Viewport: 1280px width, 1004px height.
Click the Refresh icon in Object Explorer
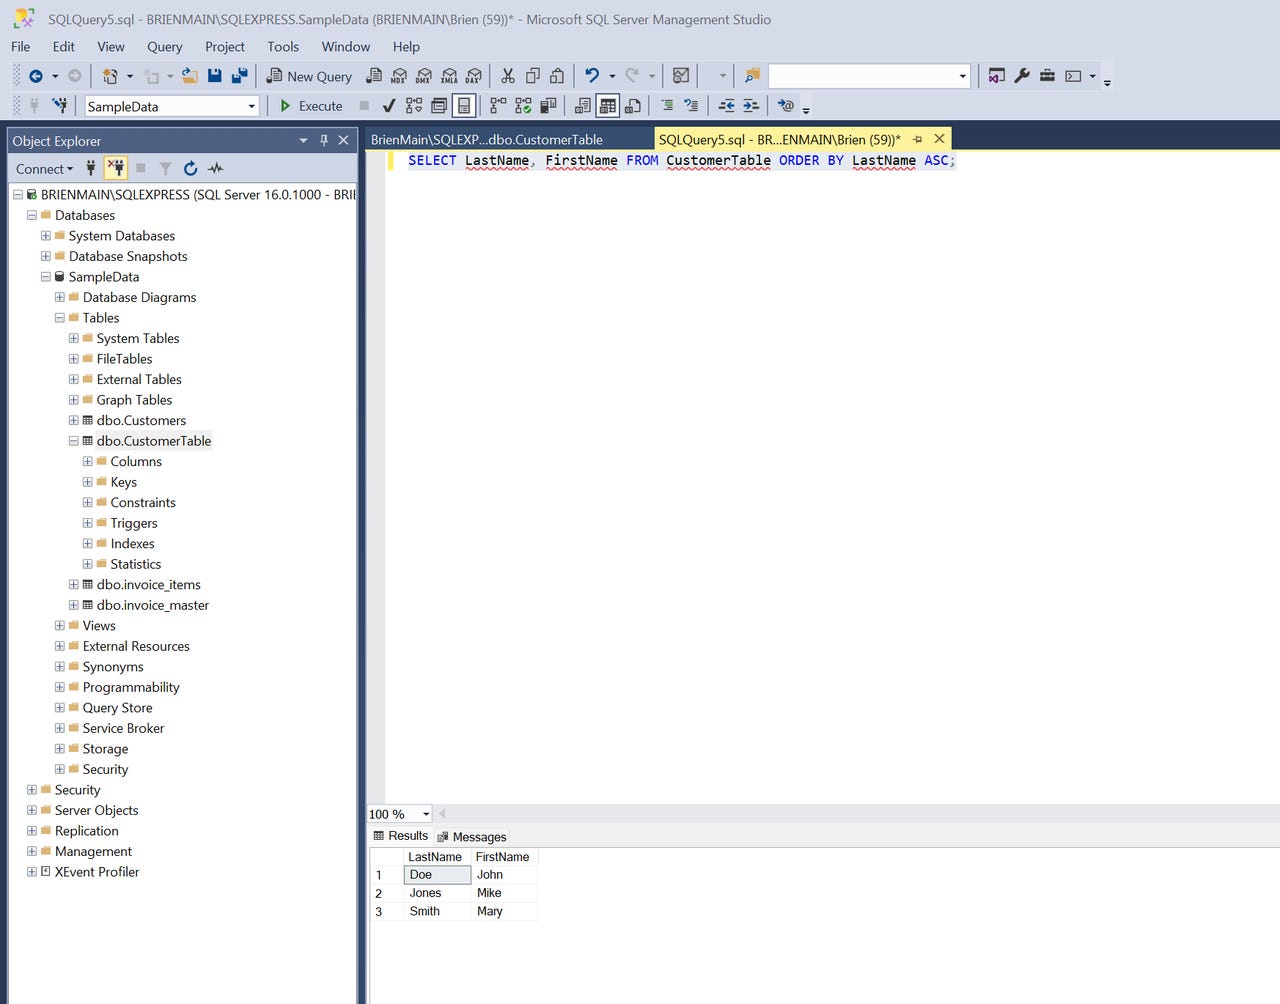190,168
